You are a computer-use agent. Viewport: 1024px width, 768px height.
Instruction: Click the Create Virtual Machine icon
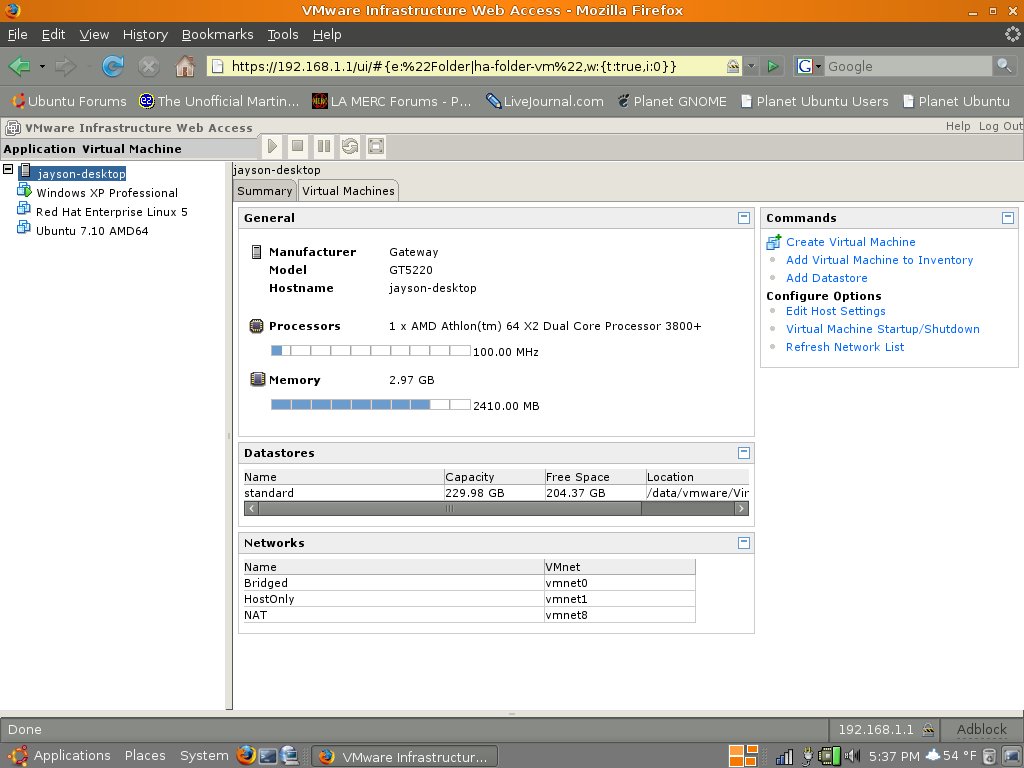click(x=773, y=242)
